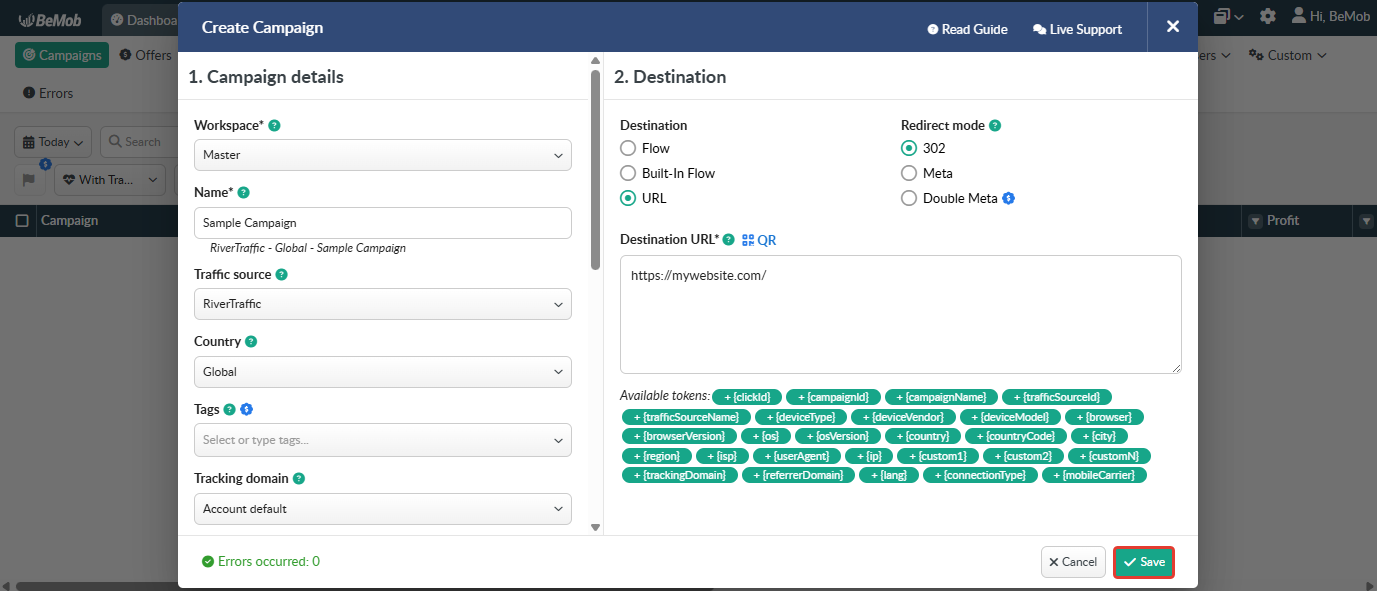
Task: Expand the Country dropdown set to Global
Action: (382, 372)
